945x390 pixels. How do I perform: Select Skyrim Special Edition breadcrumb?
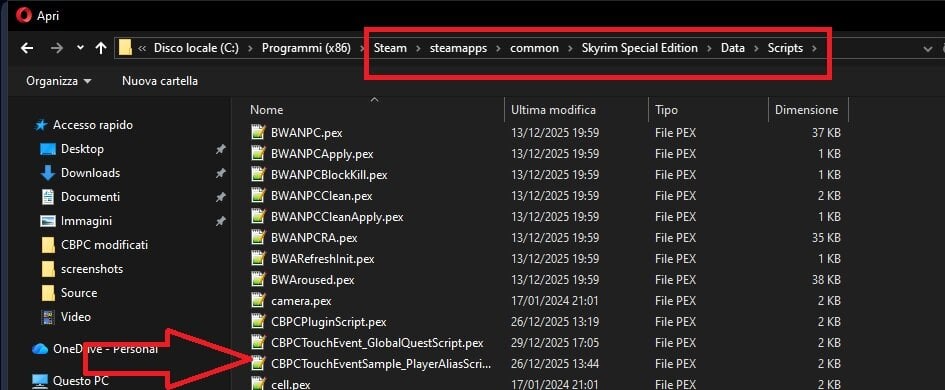tap(639, 48)
